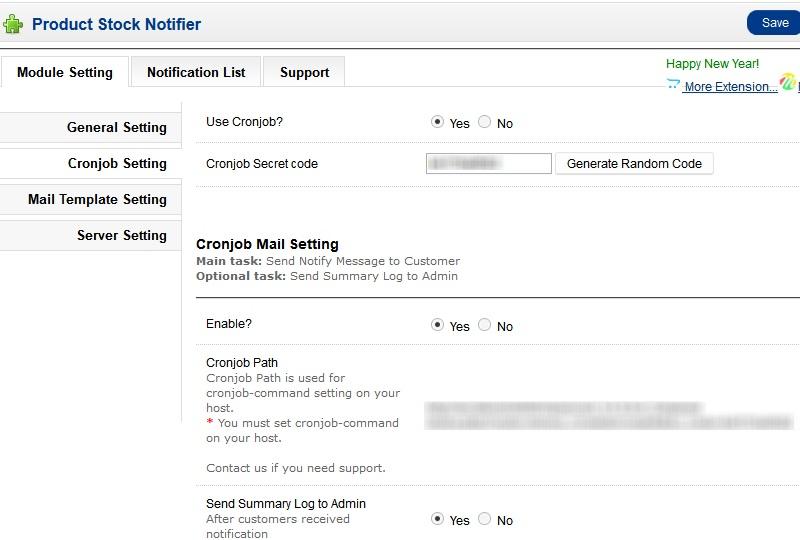
Task: Click the shopping cart icon beside More Extension
Action: click(673, 86)
